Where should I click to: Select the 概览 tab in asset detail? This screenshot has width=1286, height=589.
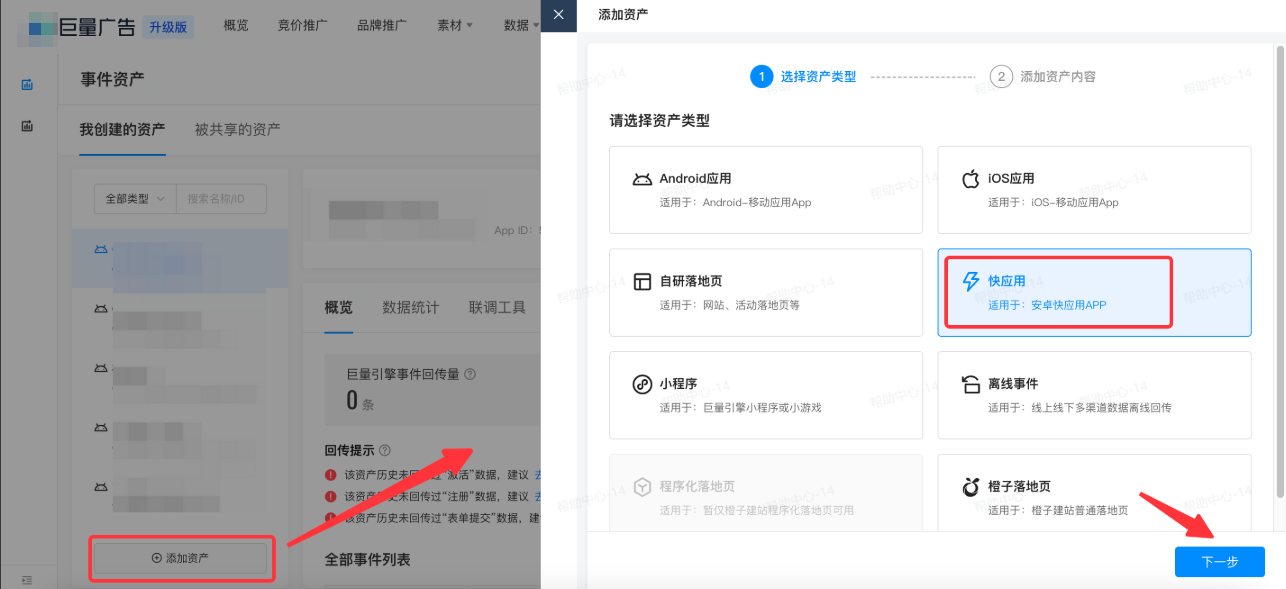click(339, 307)
